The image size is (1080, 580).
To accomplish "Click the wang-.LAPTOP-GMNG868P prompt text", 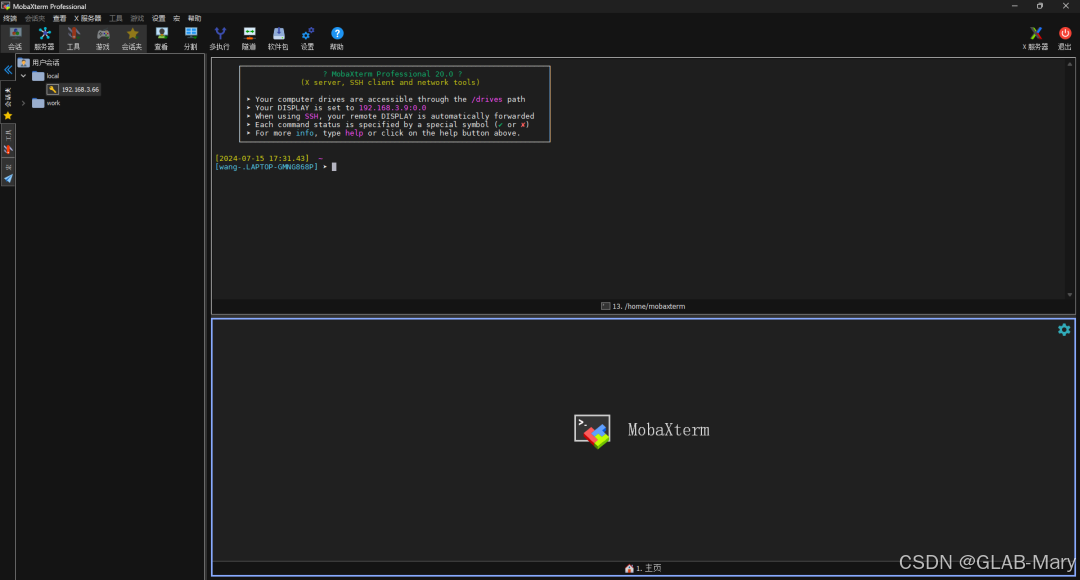I will tap(266, 167).
